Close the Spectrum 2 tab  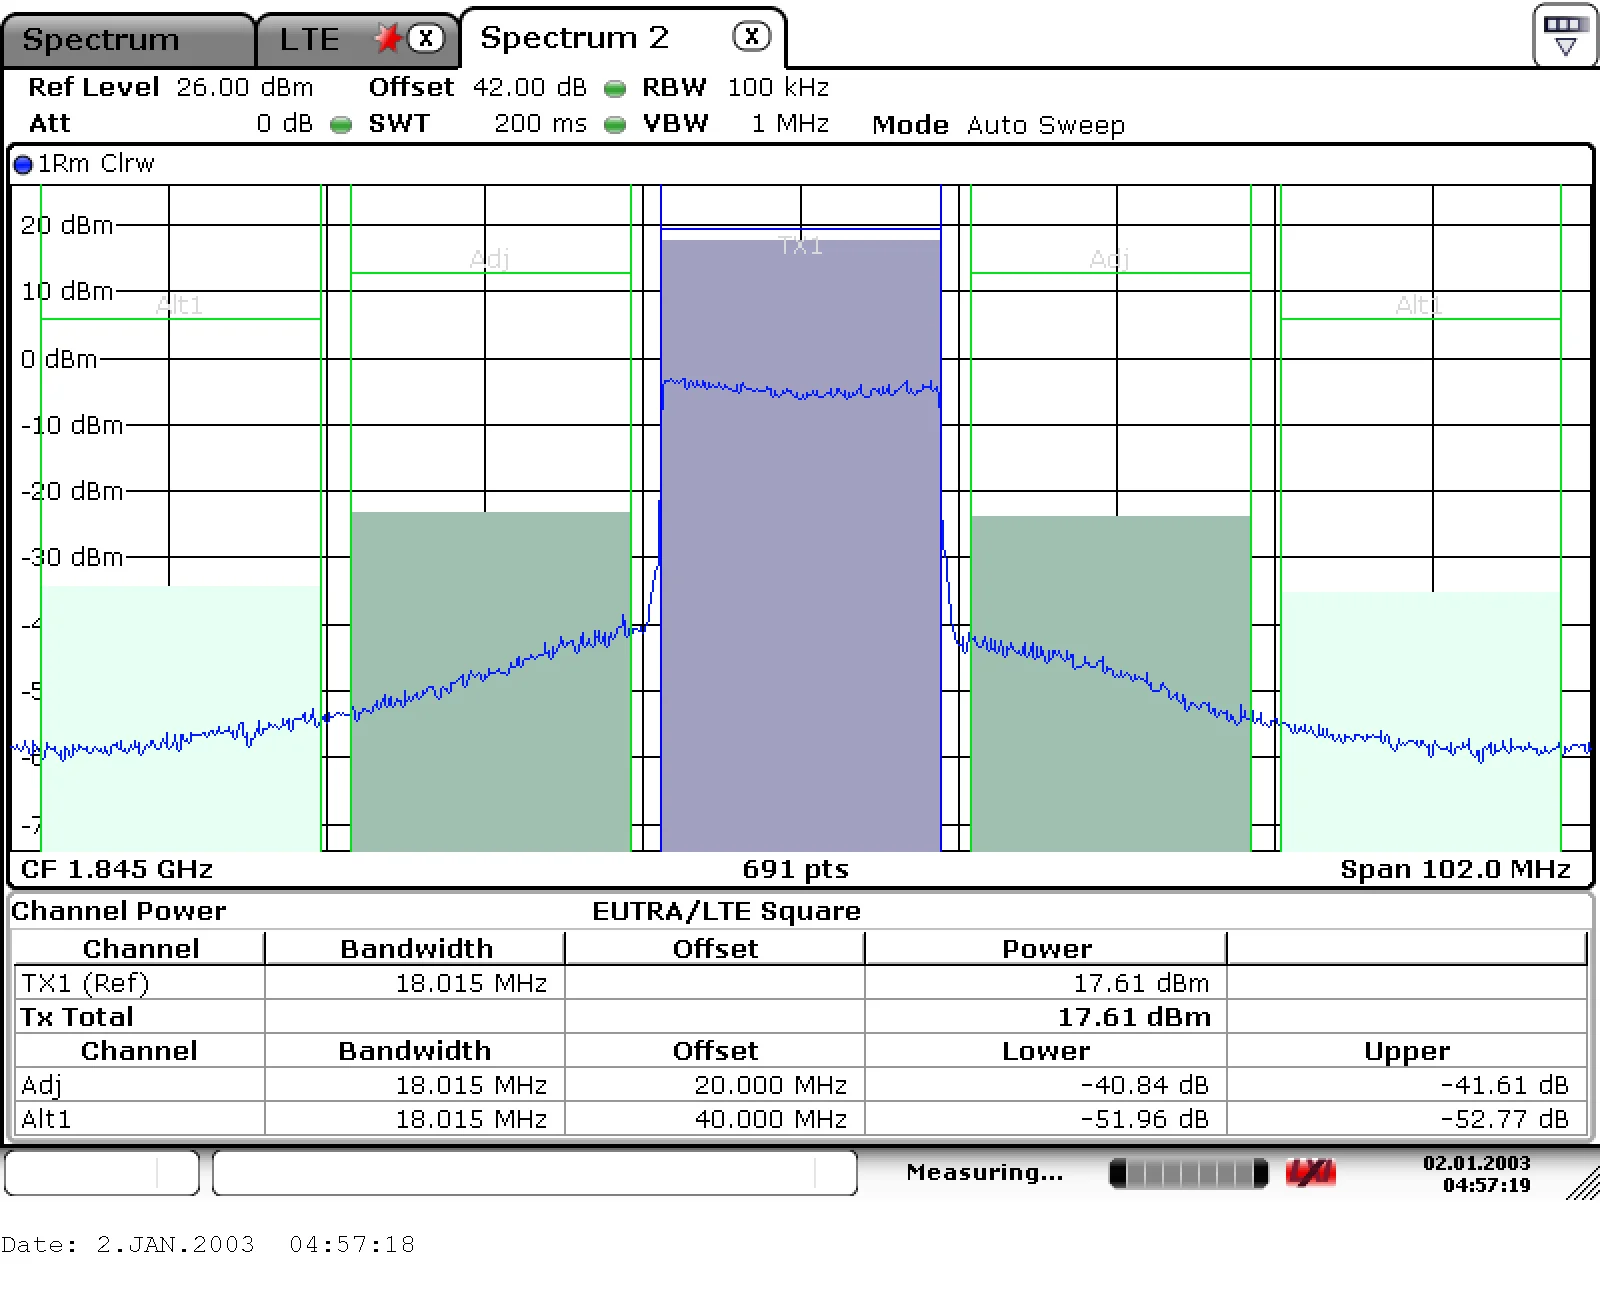(x=752, y=37)
